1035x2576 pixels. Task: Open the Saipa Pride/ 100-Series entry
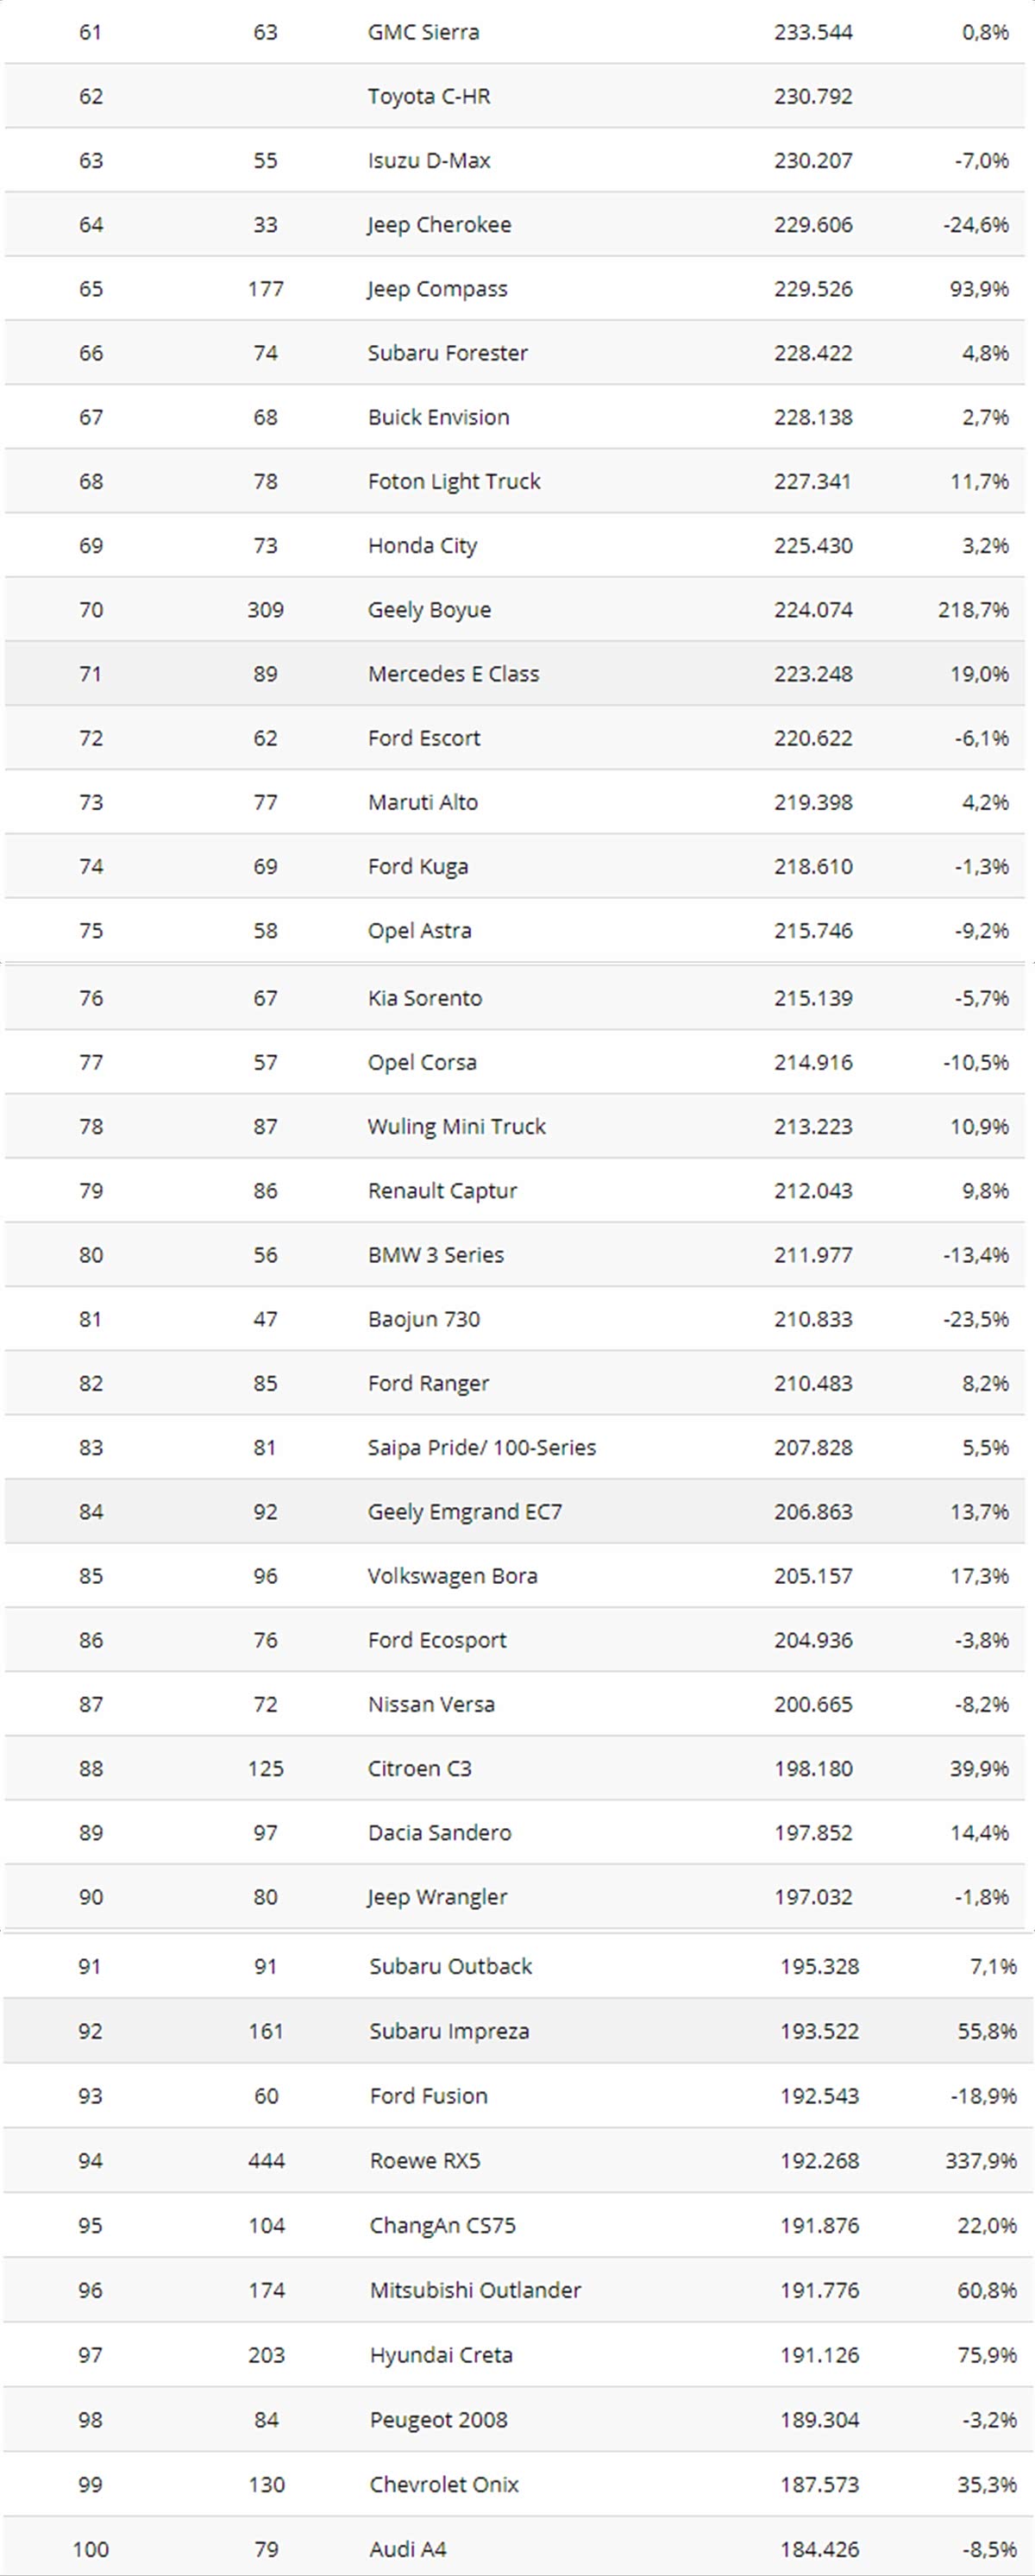pos(481,1447)
